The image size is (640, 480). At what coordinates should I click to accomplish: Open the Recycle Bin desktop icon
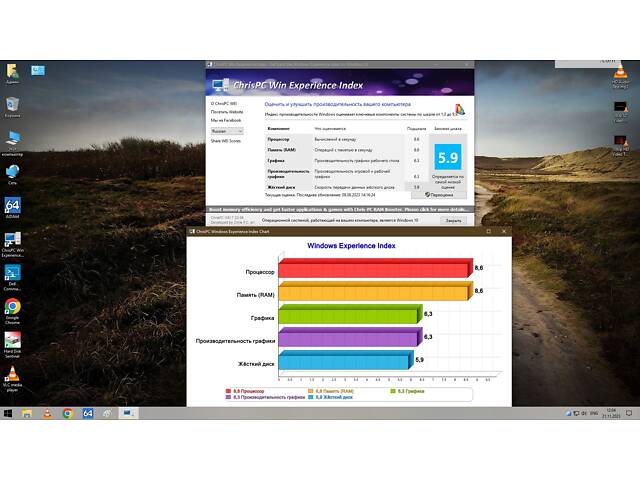click(12, 107)
